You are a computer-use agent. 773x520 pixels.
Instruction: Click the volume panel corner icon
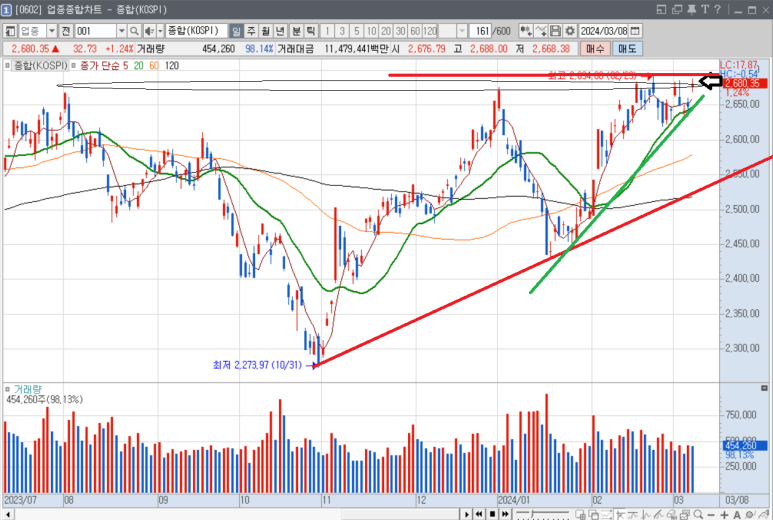tap(764, 388)
